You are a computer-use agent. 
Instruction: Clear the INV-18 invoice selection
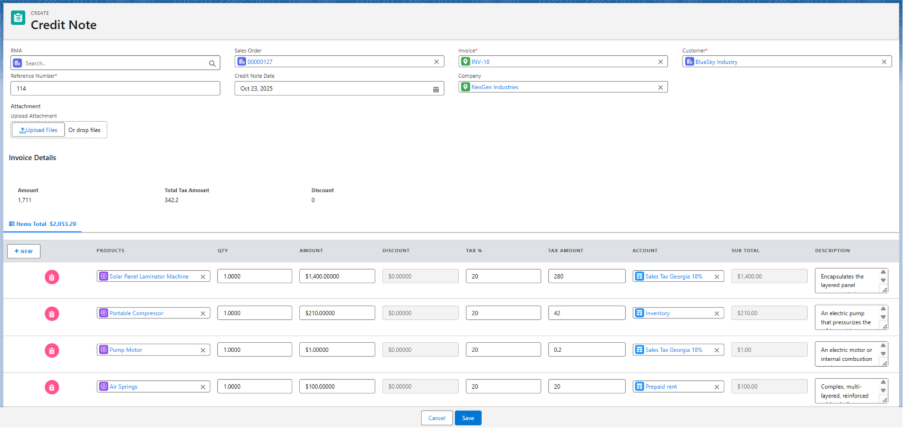coord(660,62)
